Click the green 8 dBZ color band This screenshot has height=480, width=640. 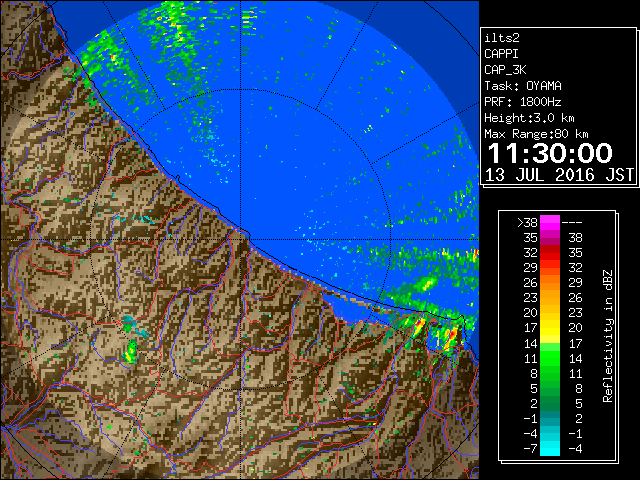[x=550, y=373]
